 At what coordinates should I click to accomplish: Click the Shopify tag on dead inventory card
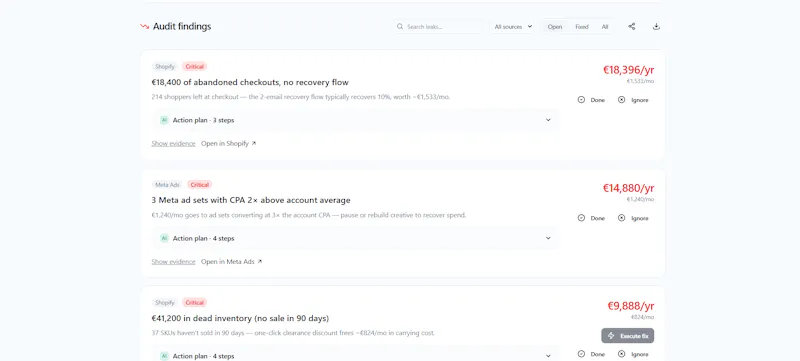165,302
